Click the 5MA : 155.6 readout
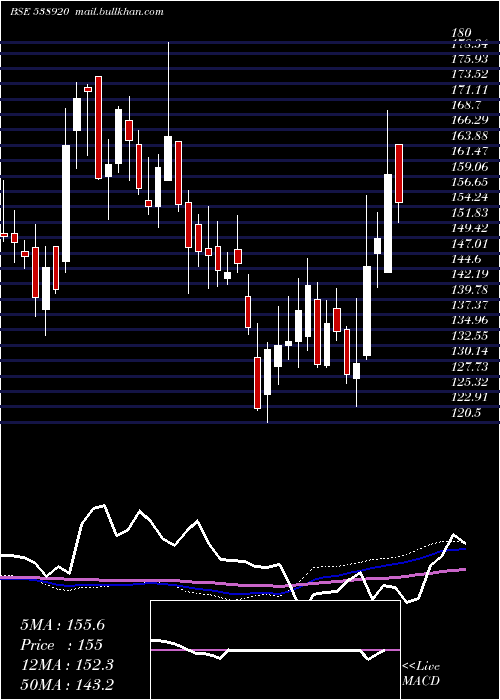This screenshot has width=500, height=700. (x=62, y=625)
